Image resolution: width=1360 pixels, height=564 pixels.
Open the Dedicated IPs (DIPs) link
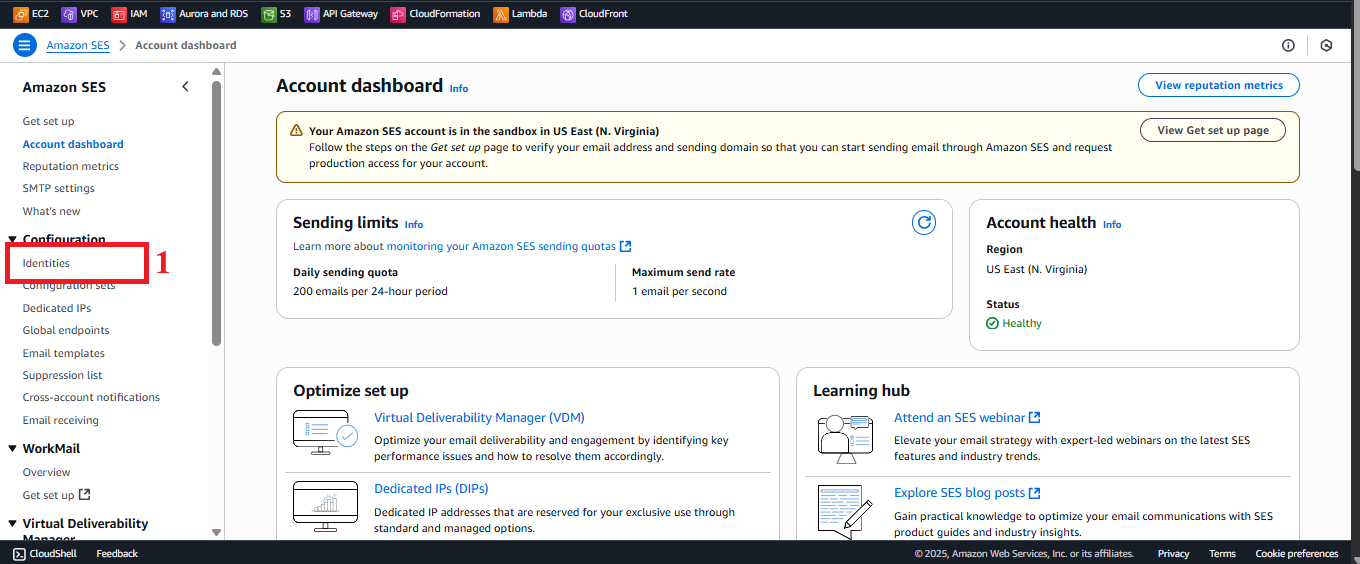tap(430, 489)
